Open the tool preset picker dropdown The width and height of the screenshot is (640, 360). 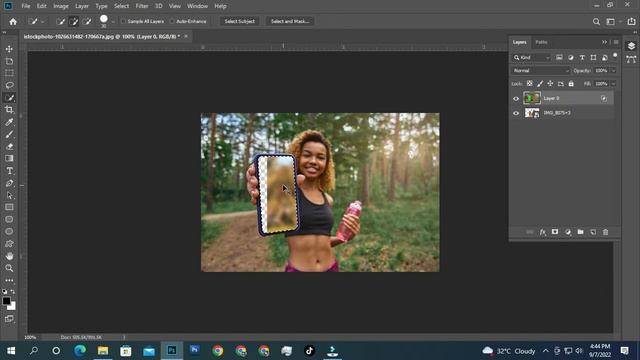coord(42,21)
